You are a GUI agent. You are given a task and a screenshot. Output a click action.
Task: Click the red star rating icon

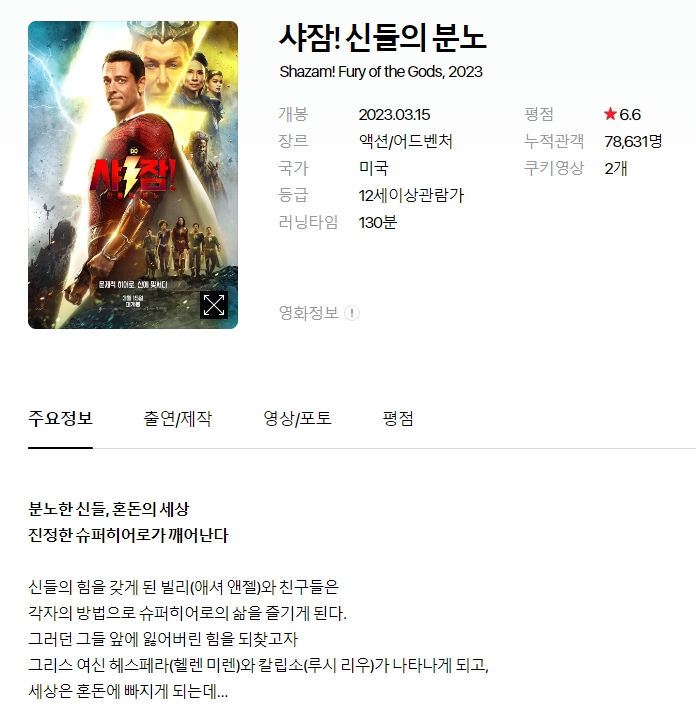pyautogui.click(x=610, y=114)
